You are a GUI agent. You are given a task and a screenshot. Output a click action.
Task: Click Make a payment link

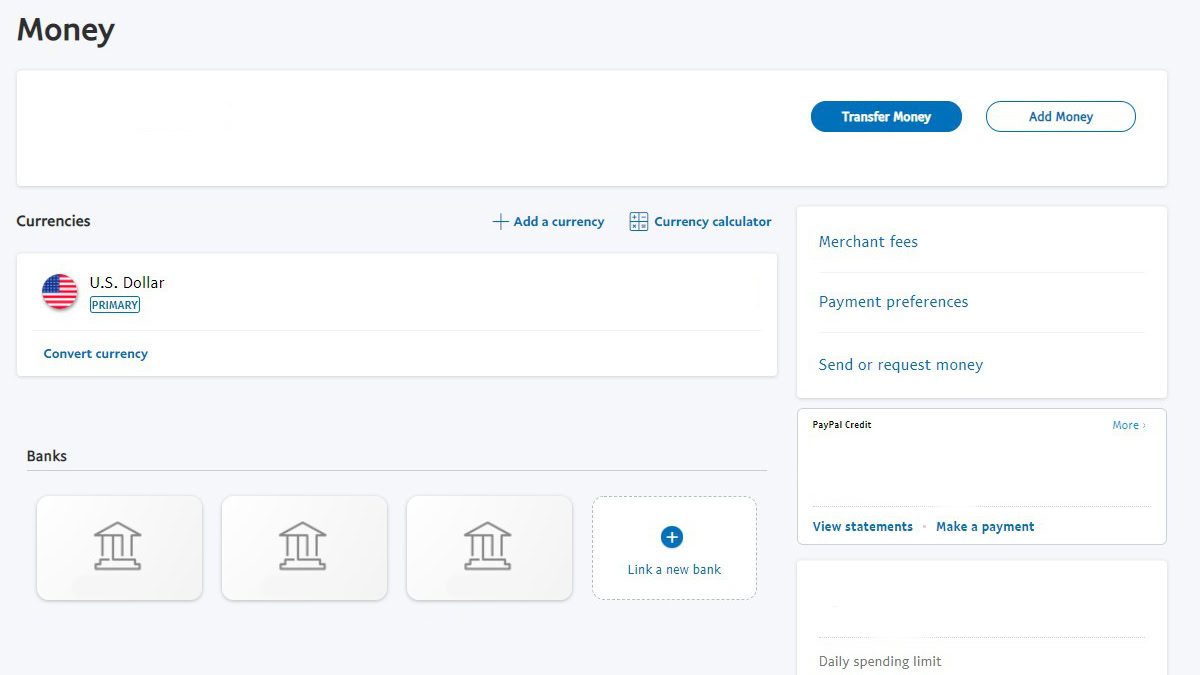click(985, 527)
